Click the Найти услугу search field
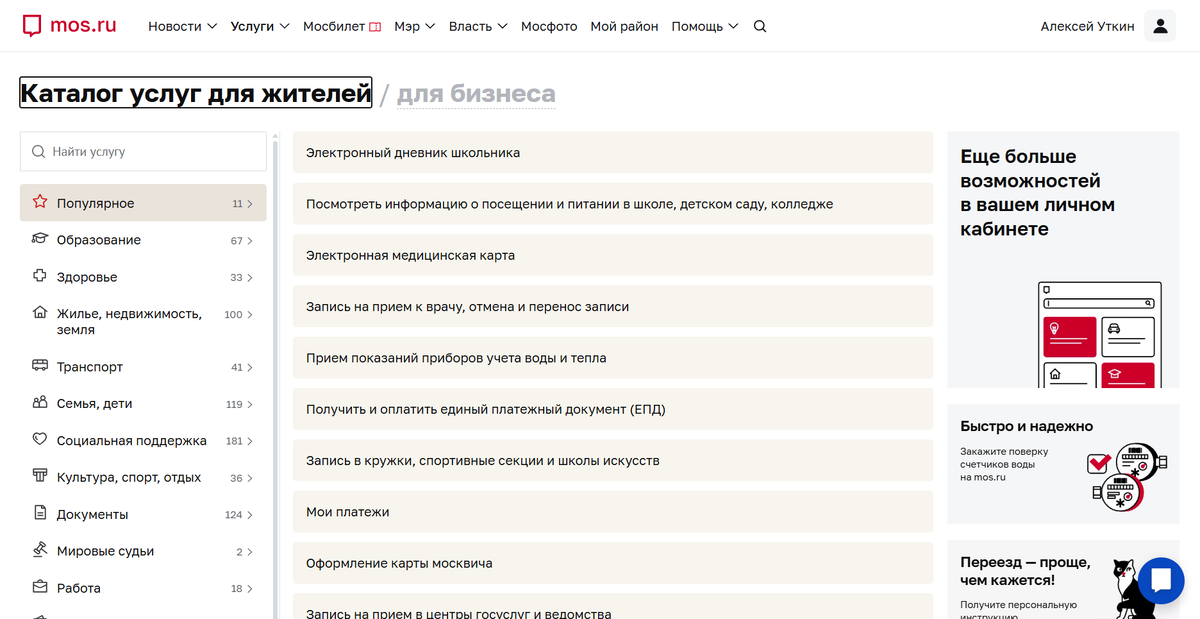Image resolution: width=1200 pixels, height=619 pixels. pos(143,152)
